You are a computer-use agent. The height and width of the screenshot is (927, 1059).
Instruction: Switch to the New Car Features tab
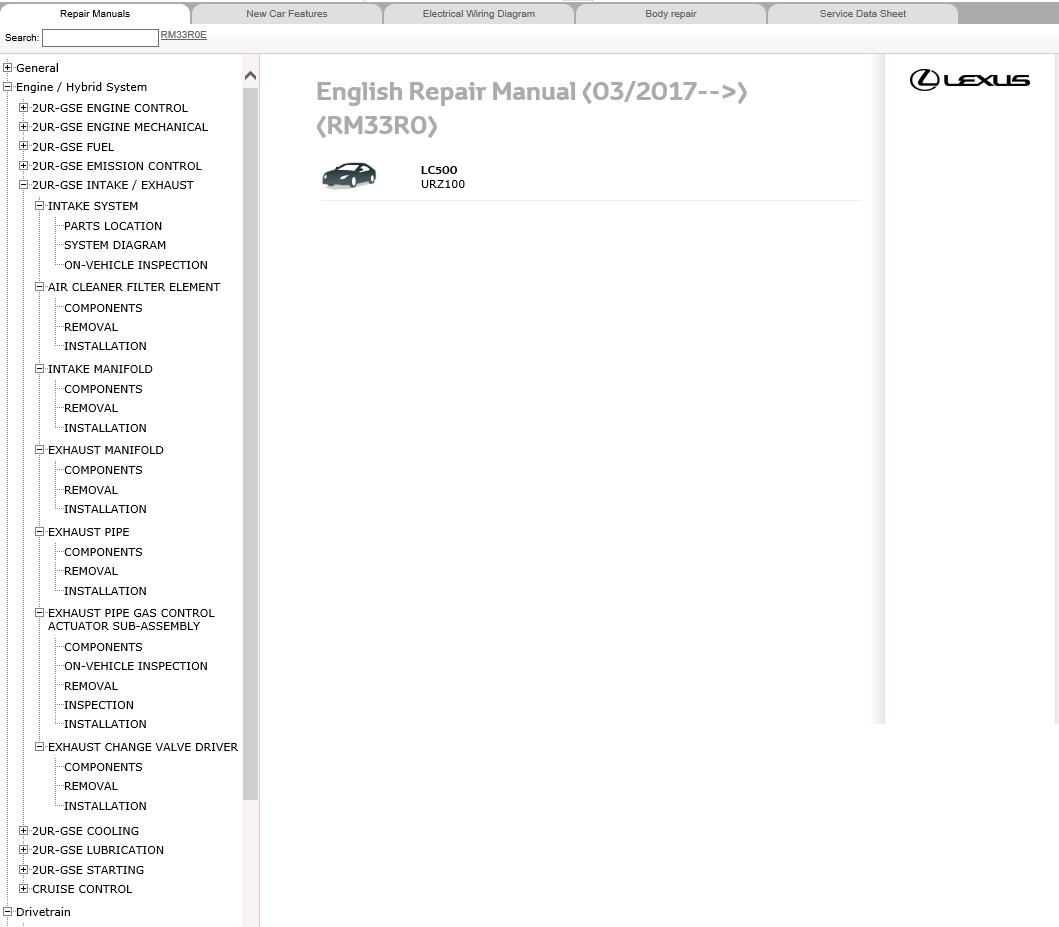point(286,14)
